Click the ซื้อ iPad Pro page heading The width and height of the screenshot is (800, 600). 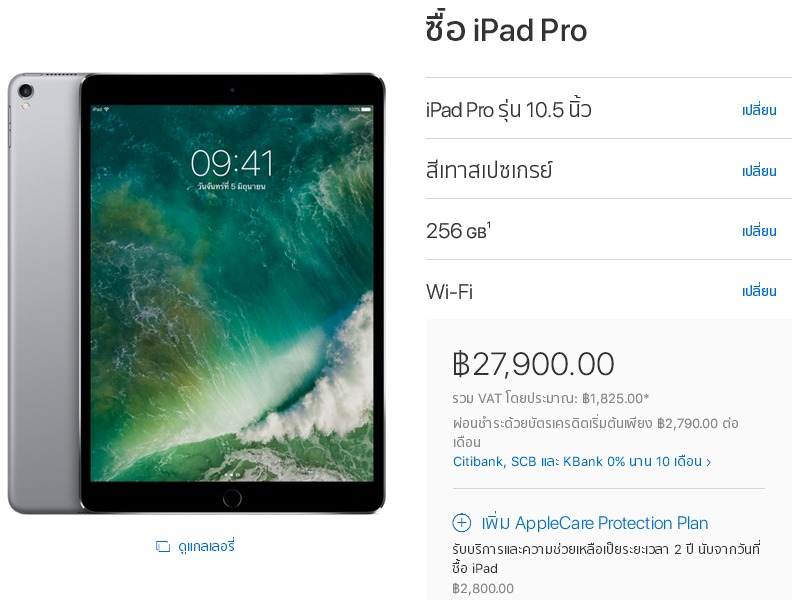[x=506, y=28]
